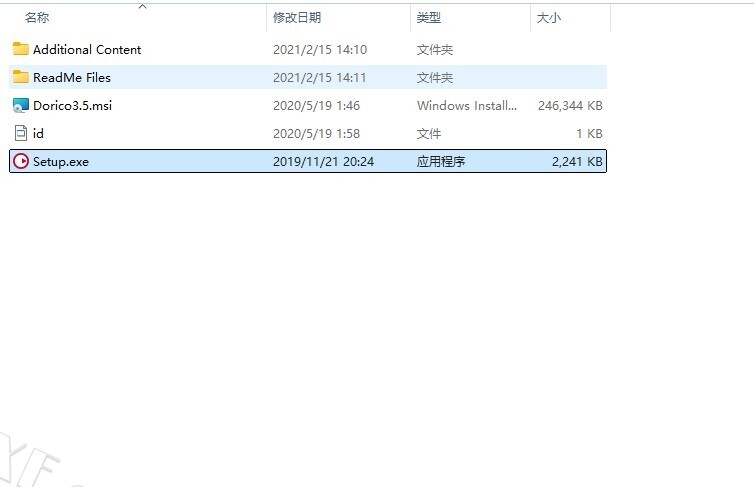Viewport: 754px width, 487px height.
Task: Sort by the 大小 column header
Action: coord(549,18)
